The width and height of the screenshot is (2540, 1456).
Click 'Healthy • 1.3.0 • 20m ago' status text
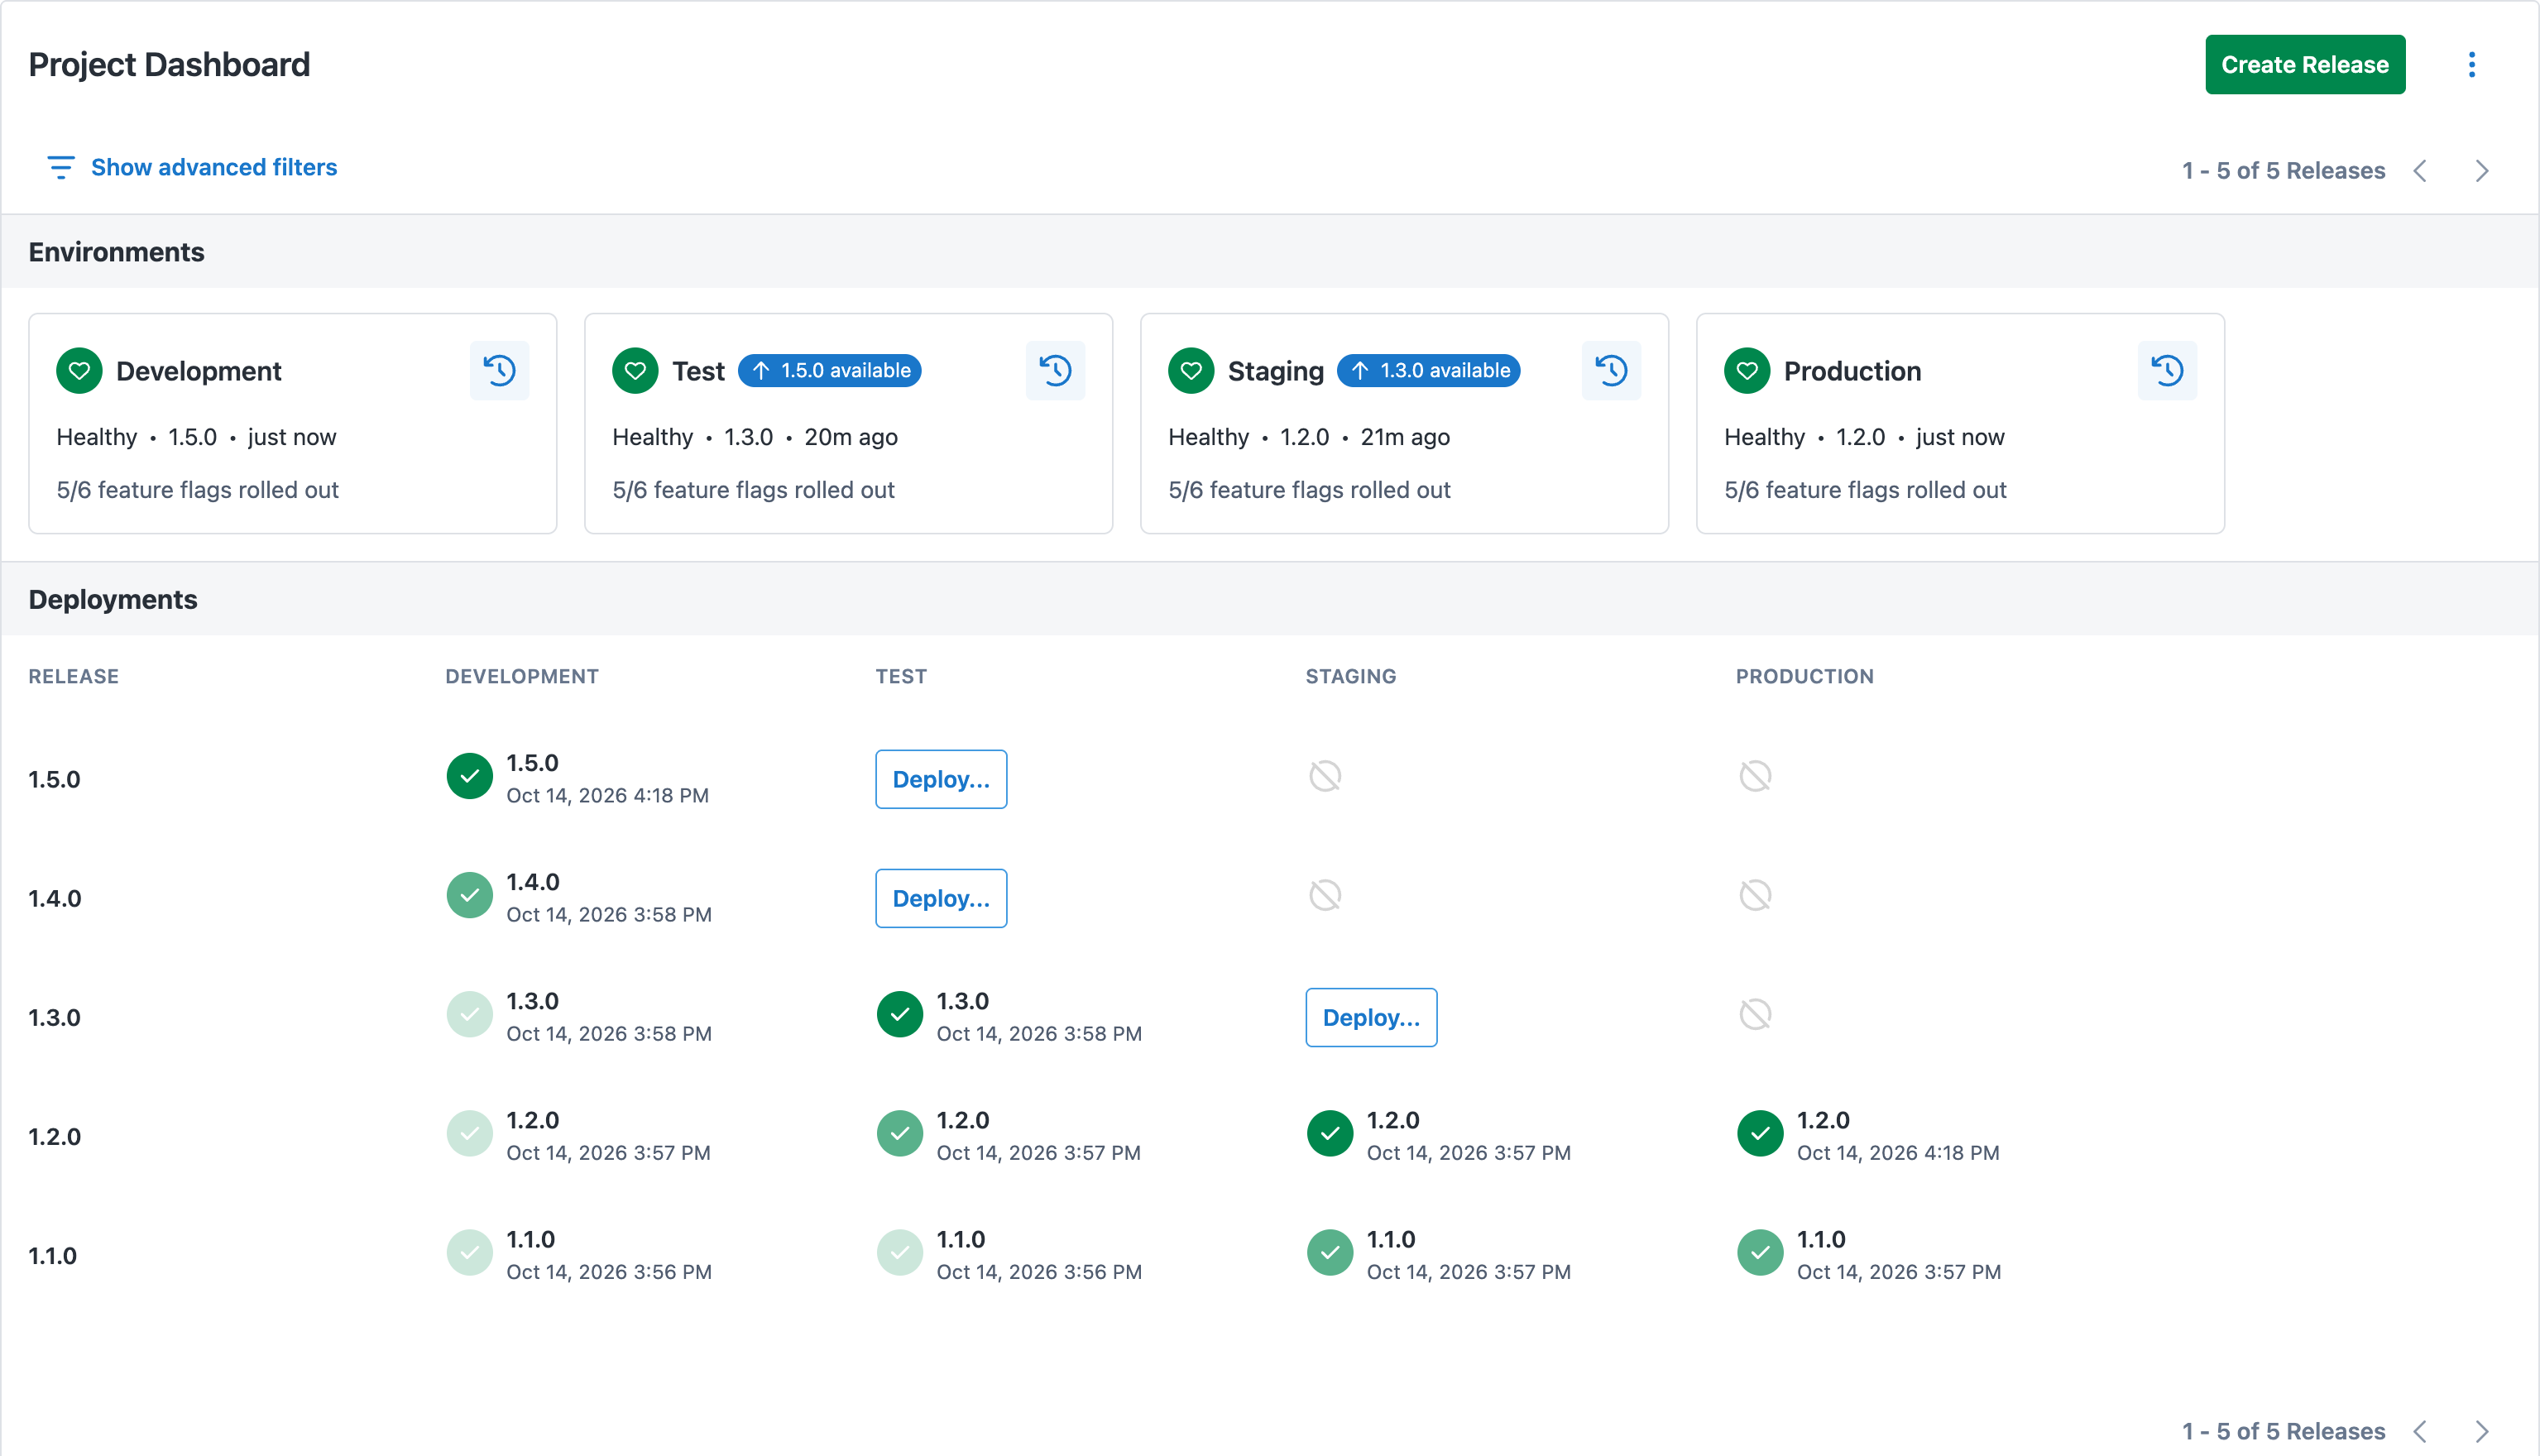755,437
